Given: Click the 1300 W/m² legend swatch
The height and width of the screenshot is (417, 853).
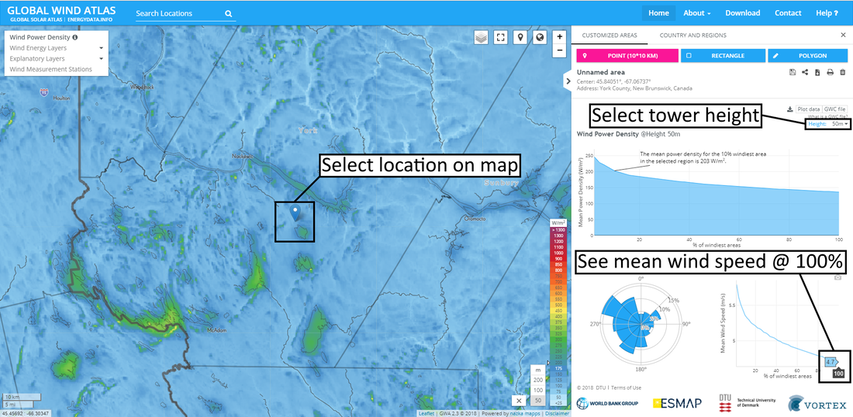Looking at the screenshot, I should click(x=558, y=236).
